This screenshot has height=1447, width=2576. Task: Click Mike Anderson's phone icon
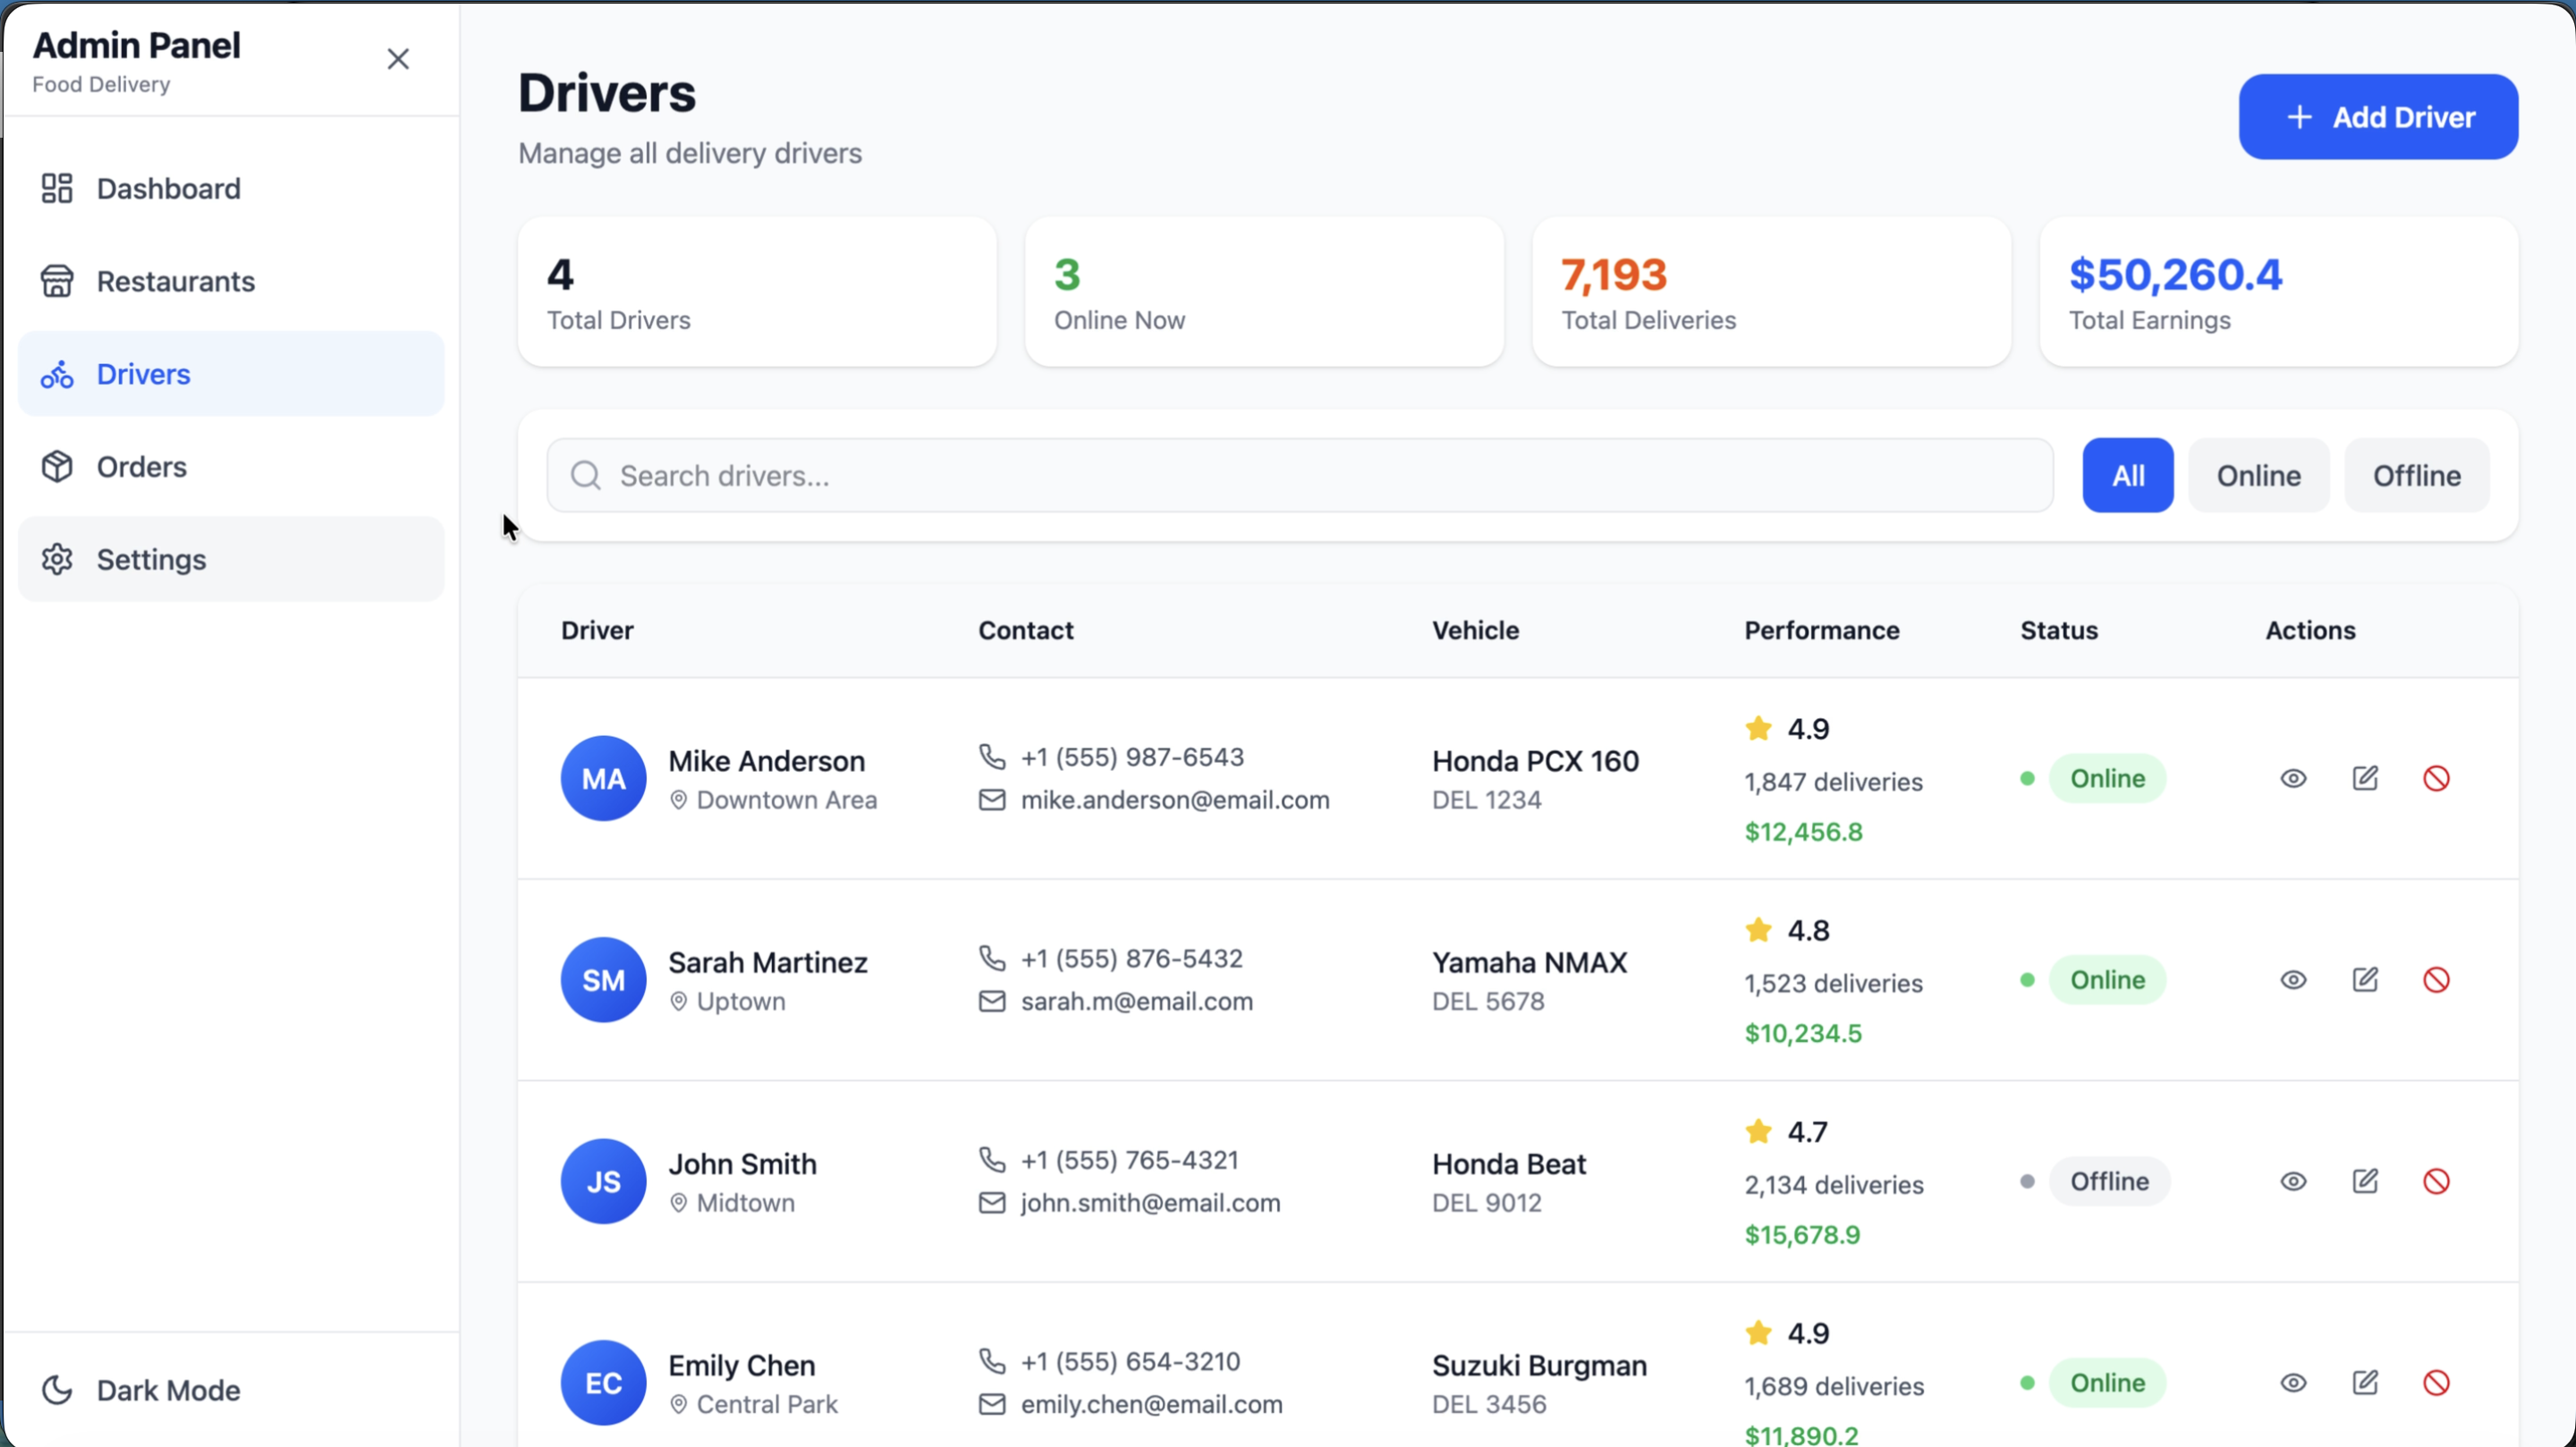click(x=992, y=757)
